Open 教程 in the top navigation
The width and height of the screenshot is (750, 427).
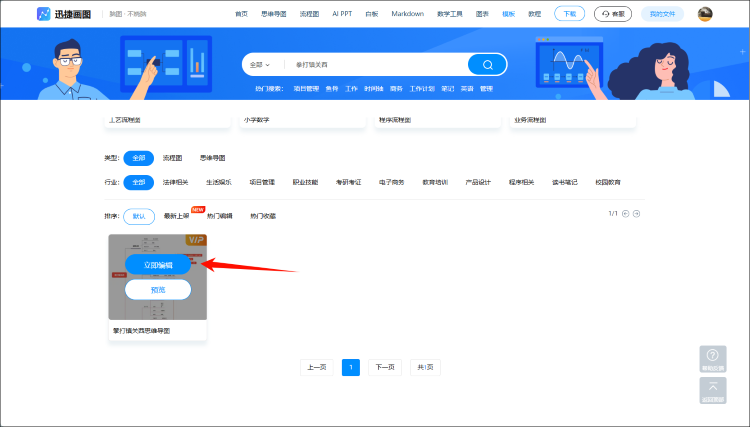coord(535,14)
